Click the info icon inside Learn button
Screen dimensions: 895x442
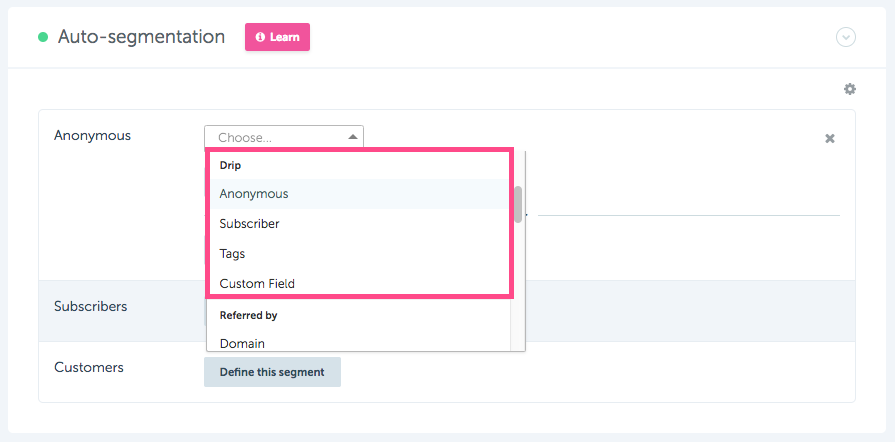pyautogui.click(x=260, y=37)
